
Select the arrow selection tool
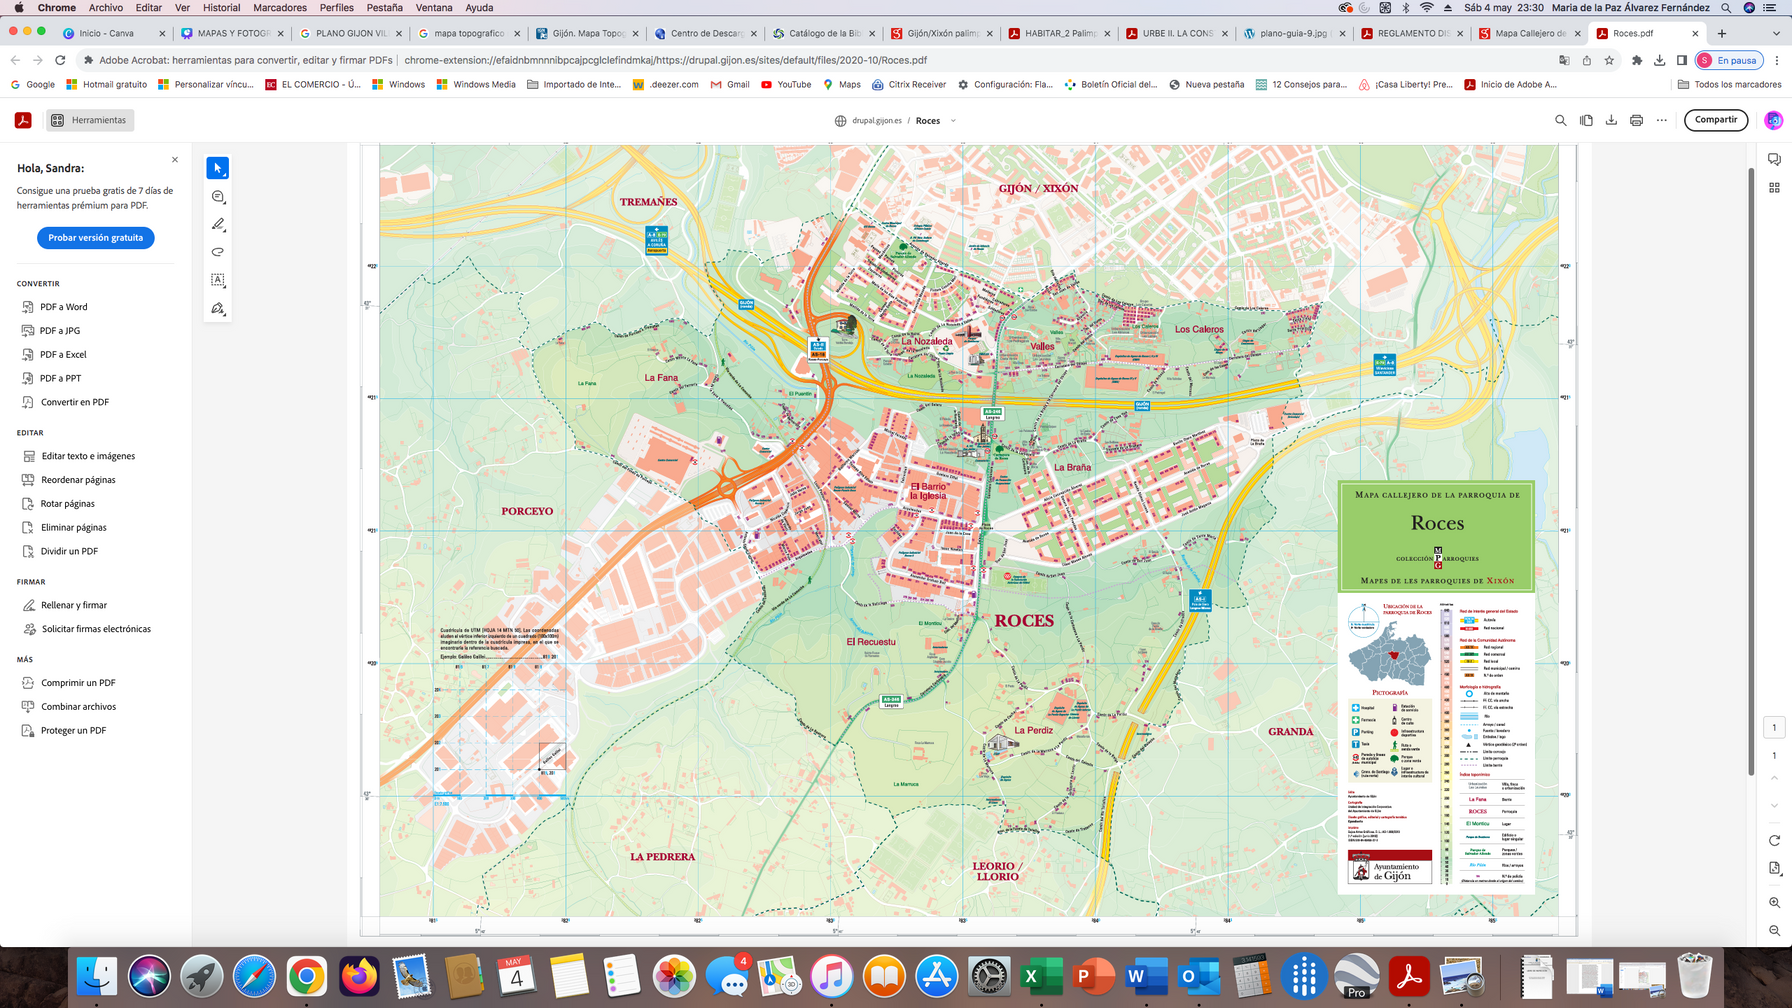point(217,168)
